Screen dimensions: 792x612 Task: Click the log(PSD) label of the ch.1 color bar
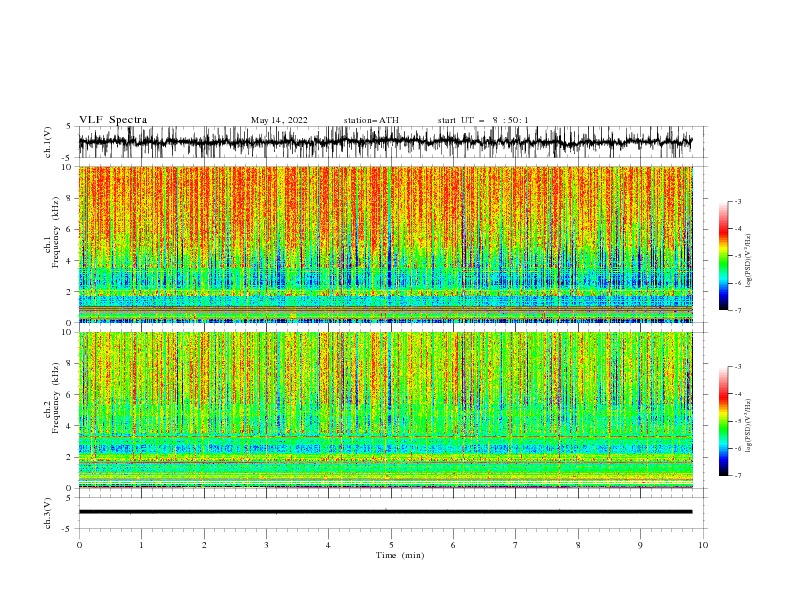(748, 261)
